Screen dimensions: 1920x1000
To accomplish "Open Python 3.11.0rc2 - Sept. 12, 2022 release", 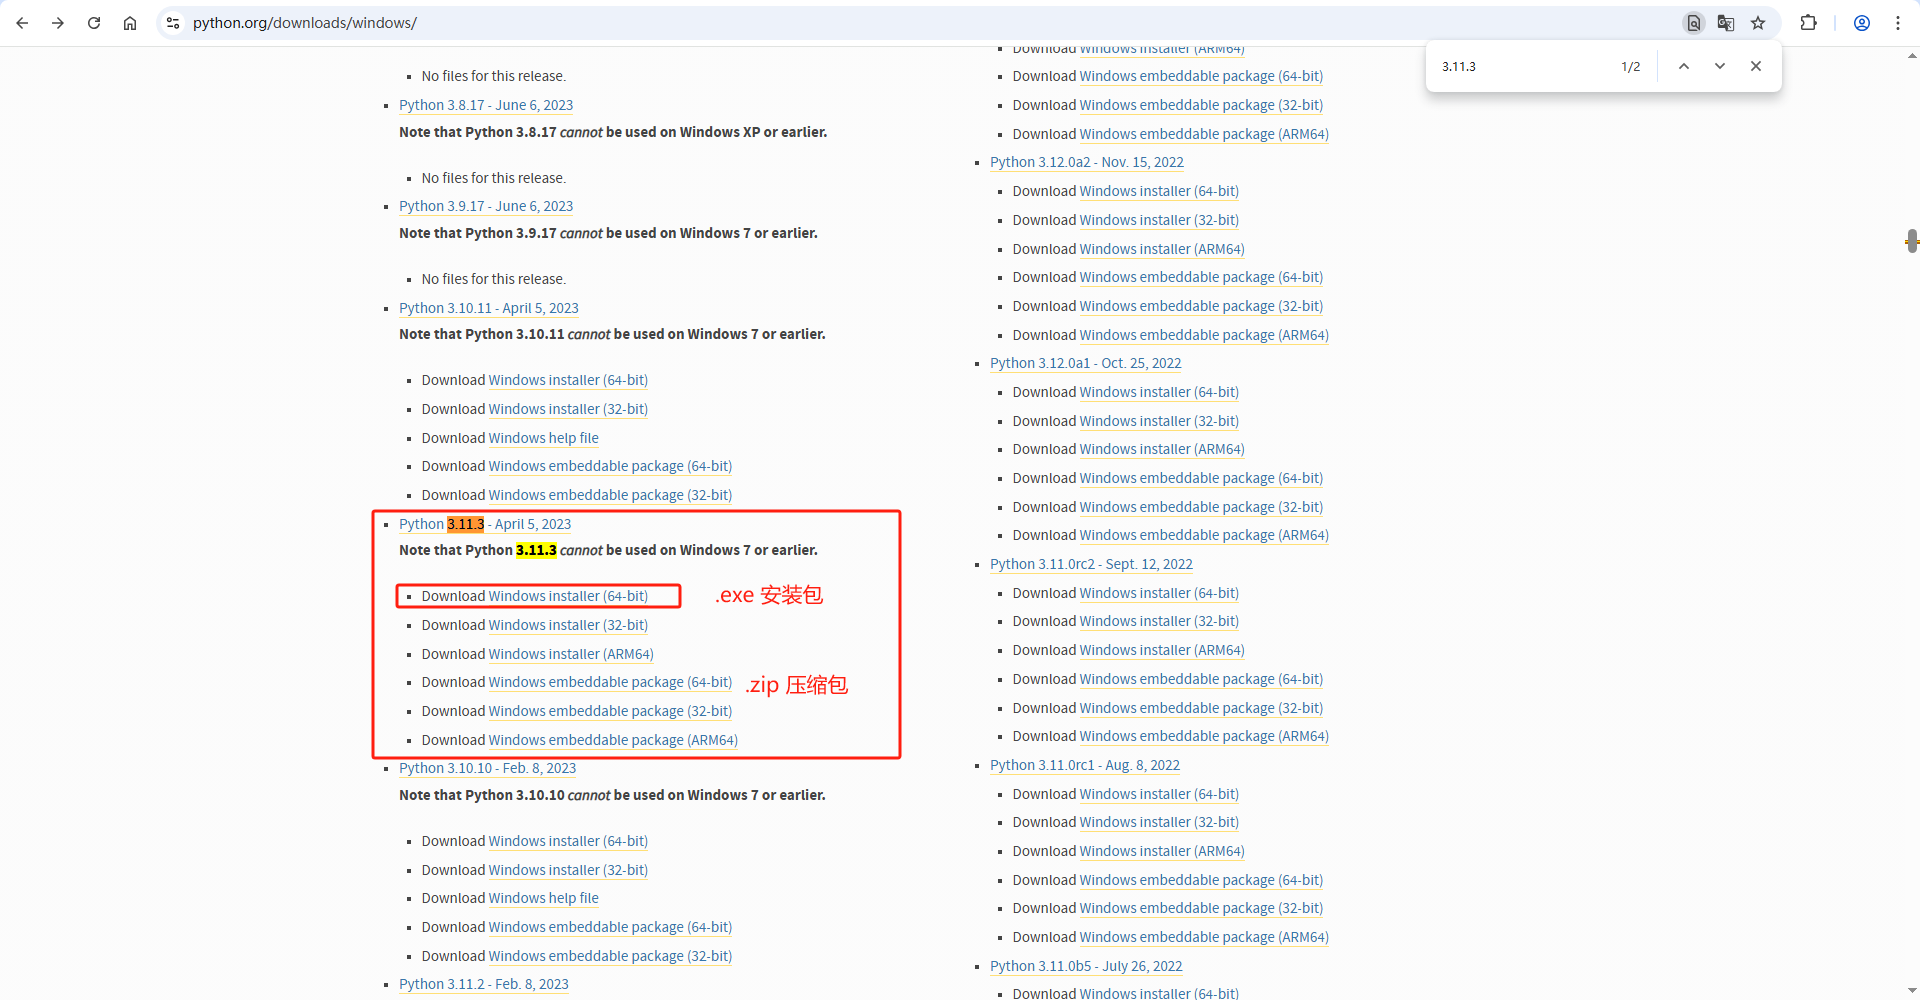I will (x=1092, y=564).
